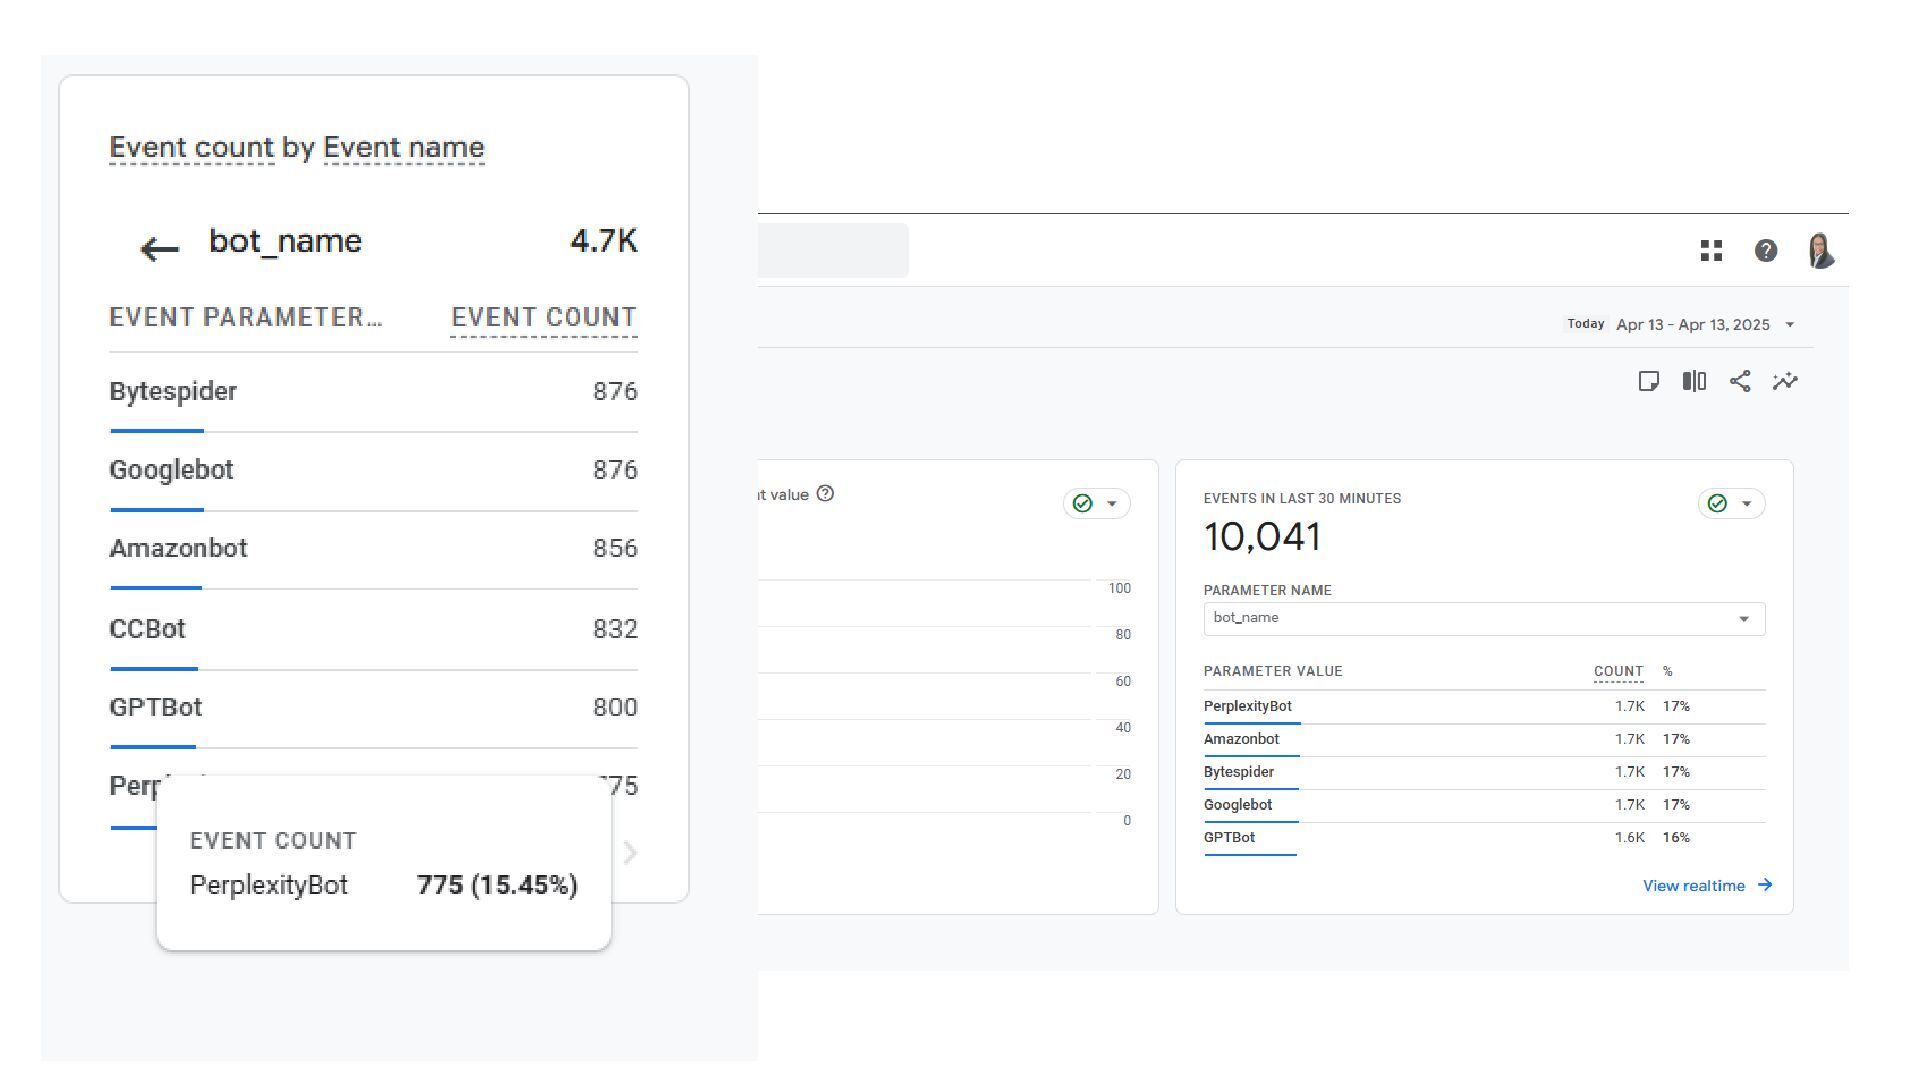The height and width of the screenshot is (1080, 1920).
Task: Expand the bot_name parameter name dropdown
Action: (1484, 618)
